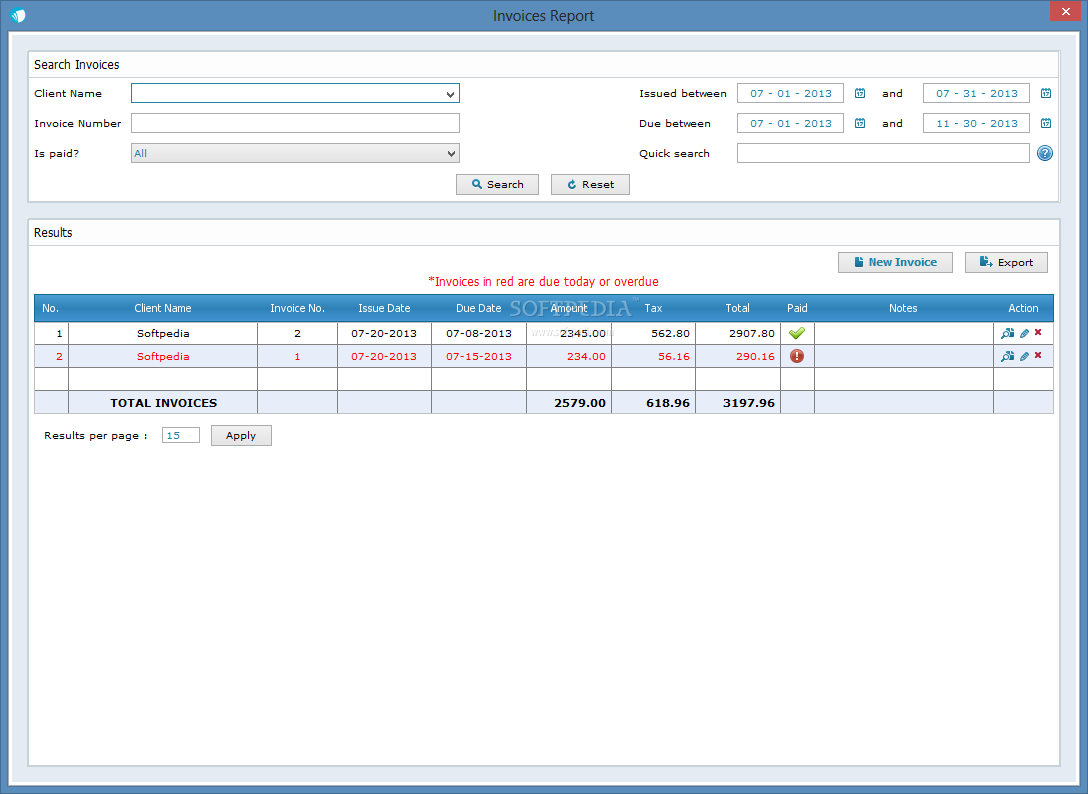Open the Is paid? dropdown
Image resolution: width=1088 pixels, height=794 pixels.
coord(451,154)
